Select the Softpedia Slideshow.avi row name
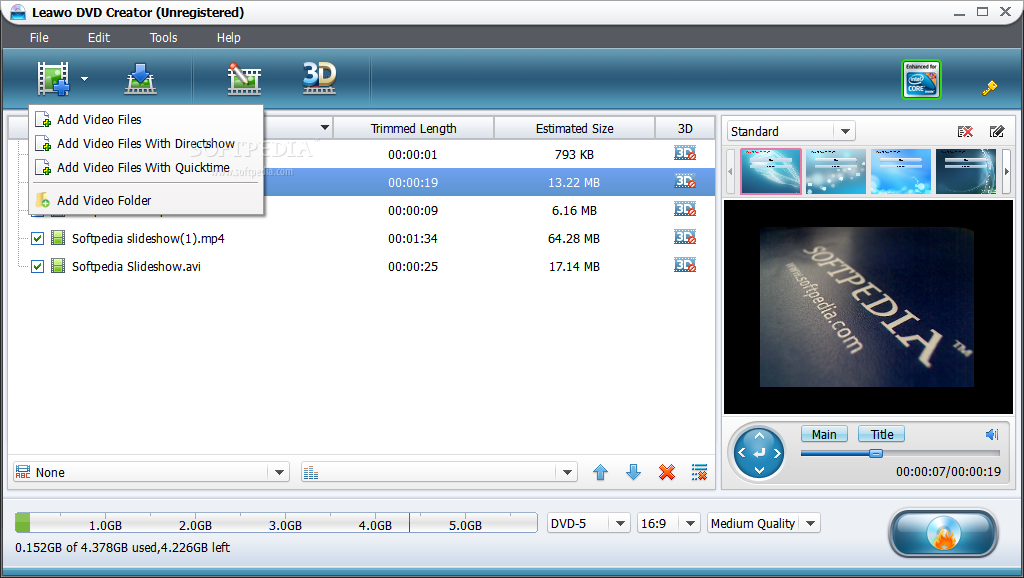 136,266
